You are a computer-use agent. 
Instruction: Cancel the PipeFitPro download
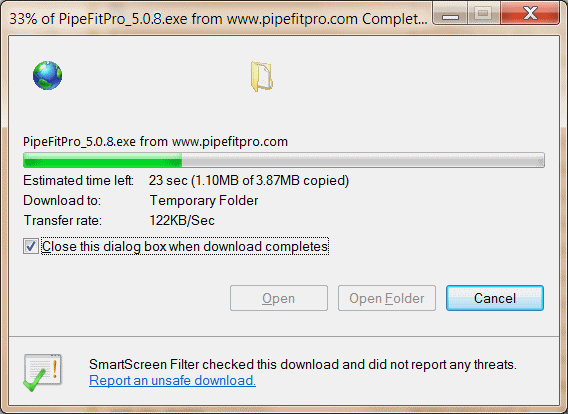tap(495, 298)
